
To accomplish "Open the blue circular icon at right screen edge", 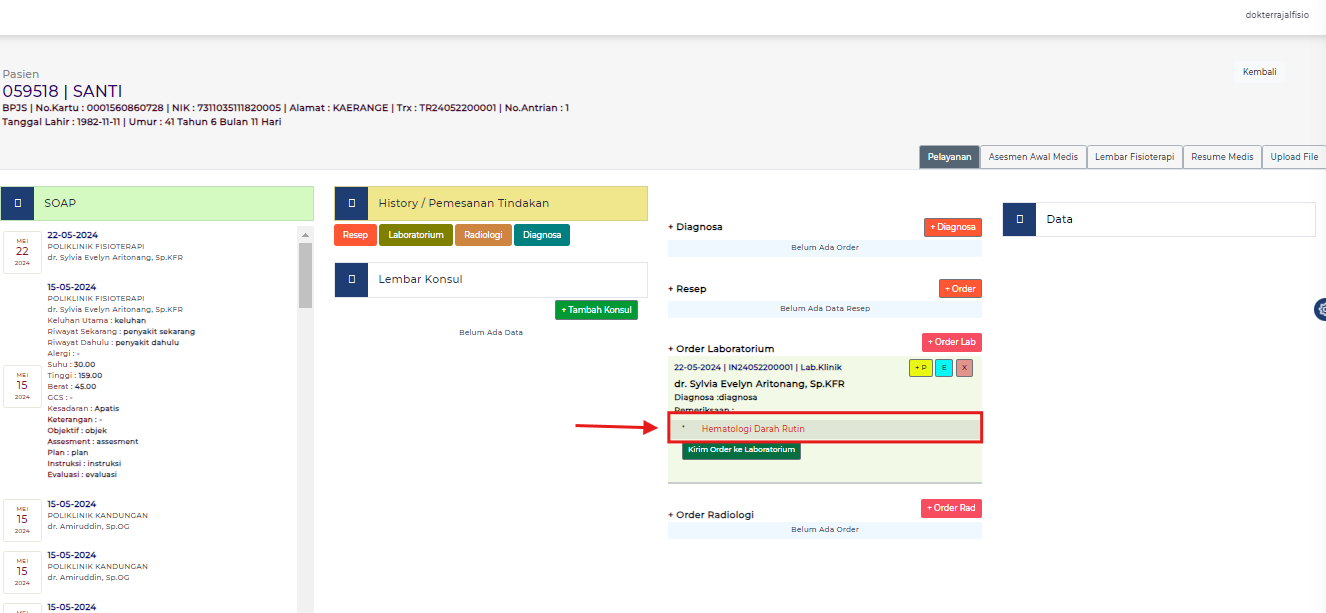I will pos(1321,309).
